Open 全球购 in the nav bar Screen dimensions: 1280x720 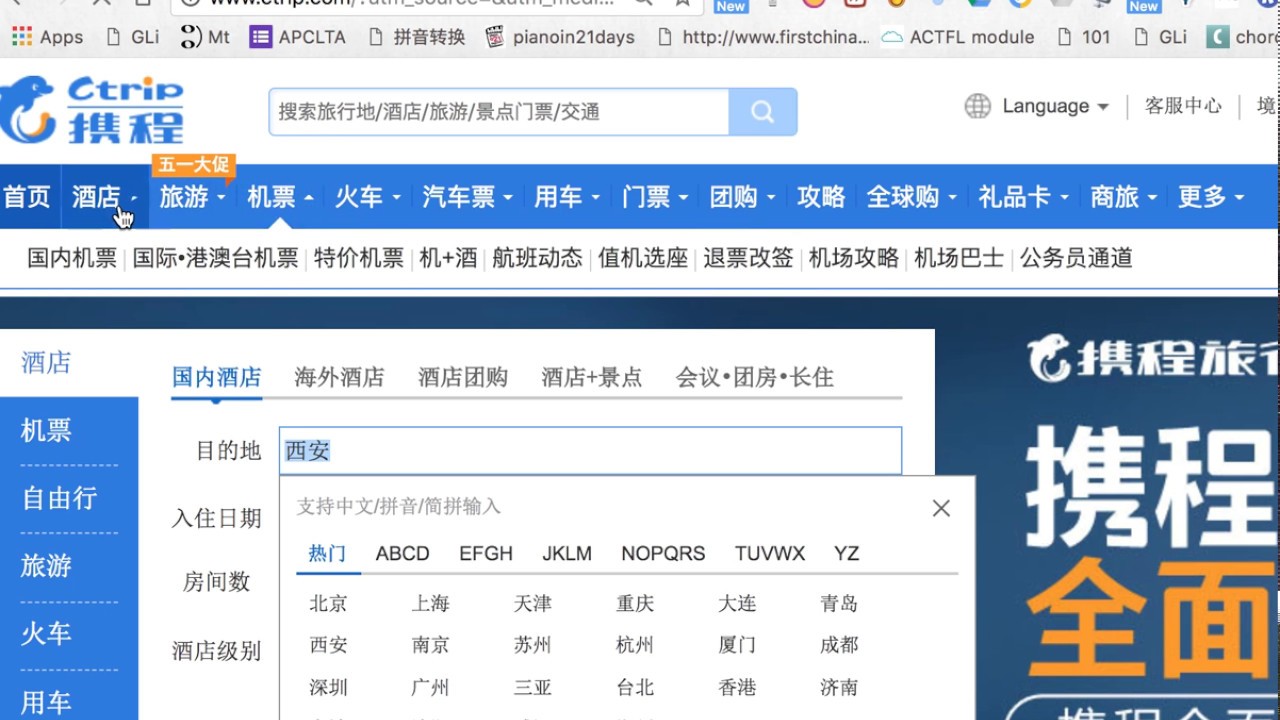point(903,197)
